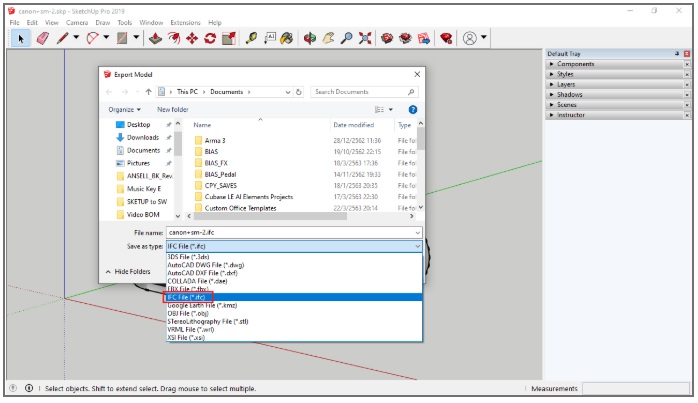Click the New folder button
Viewport: 698px width, 403px height.
coord(173,110)
